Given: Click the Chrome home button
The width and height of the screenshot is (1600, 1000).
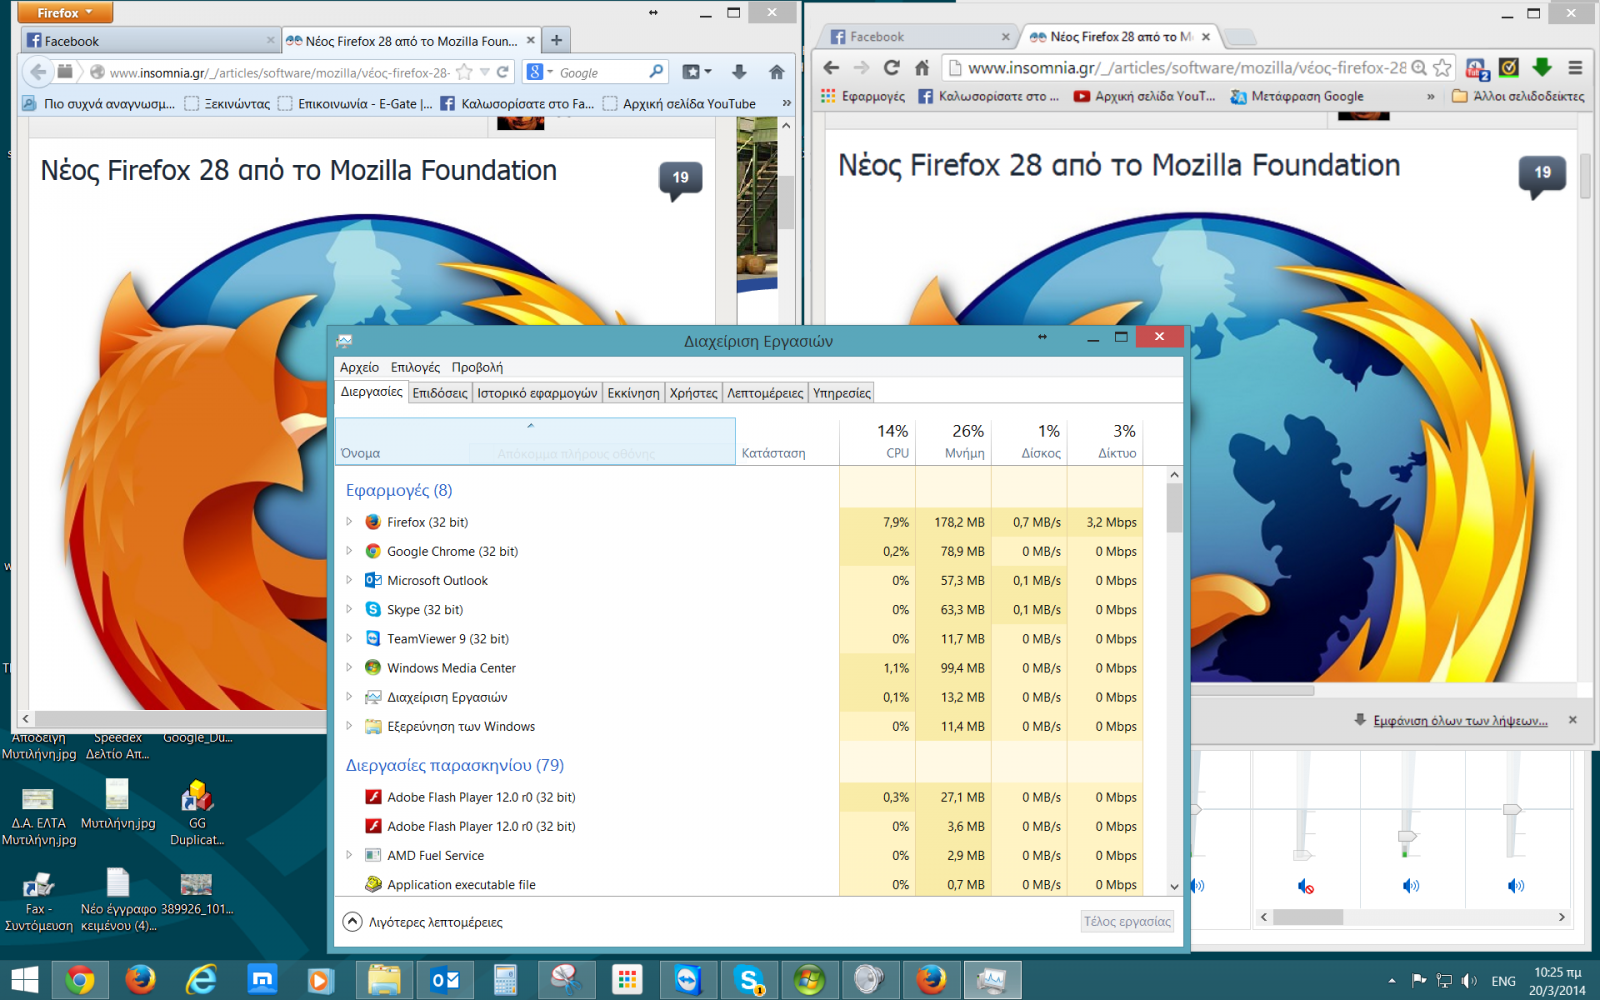Looking at the screenshot, I should pyautogui.click(x=922, y=68).
